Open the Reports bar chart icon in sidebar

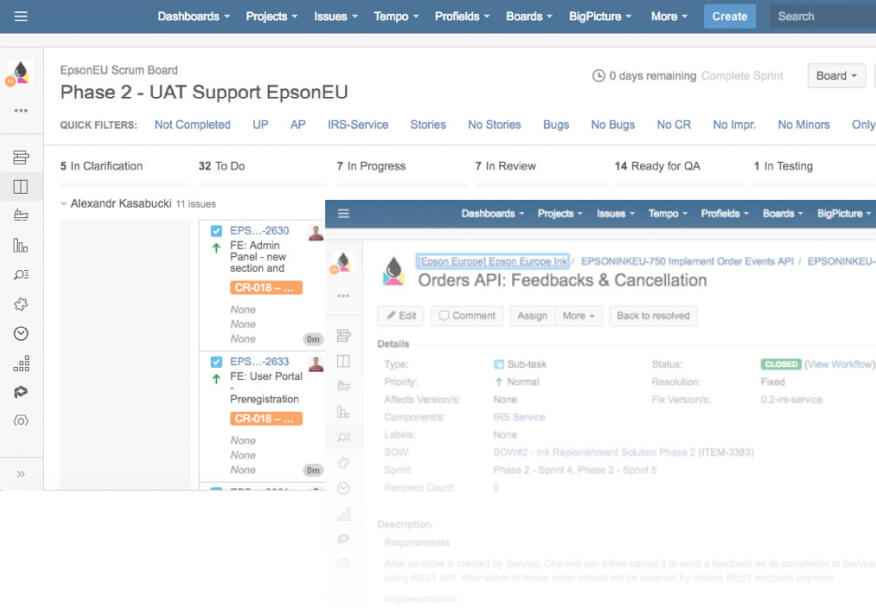[21, 245]
